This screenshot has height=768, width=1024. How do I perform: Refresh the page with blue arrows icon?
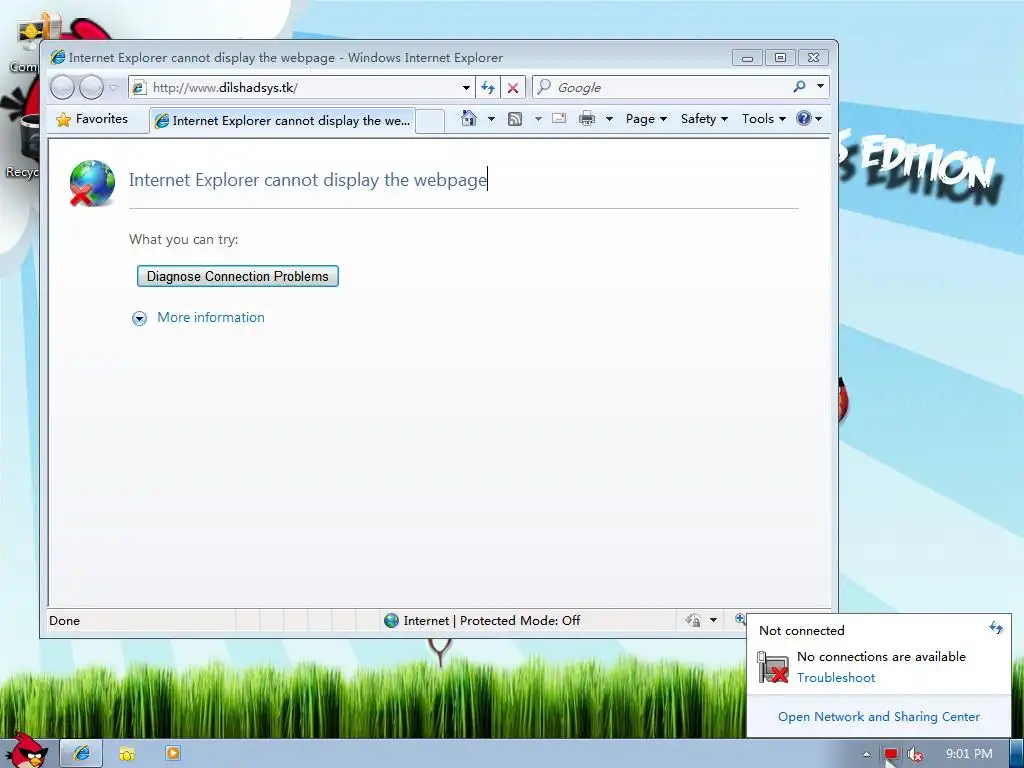click(488, 88)
